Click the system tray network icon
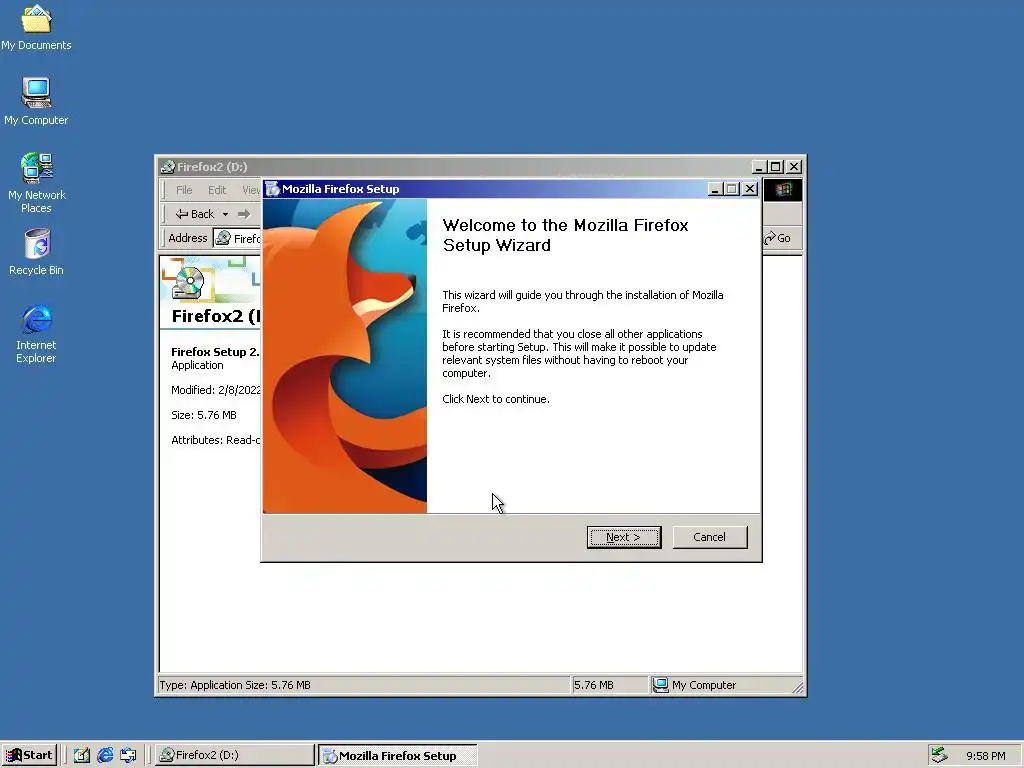The width and height of the screenshot is (1024, 768). coord(939,755)
